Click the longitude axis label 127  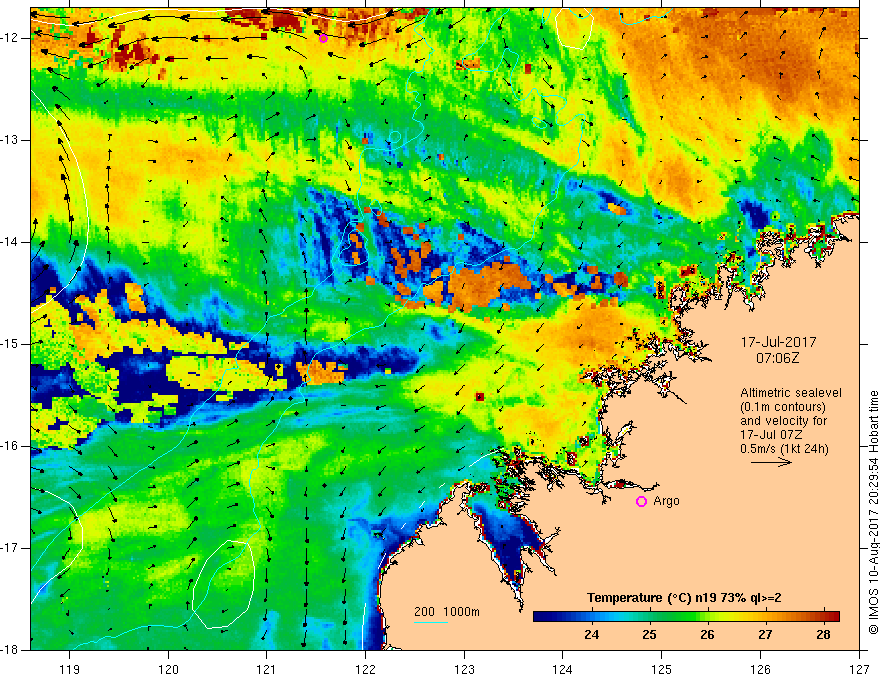[x=859, y=669]
